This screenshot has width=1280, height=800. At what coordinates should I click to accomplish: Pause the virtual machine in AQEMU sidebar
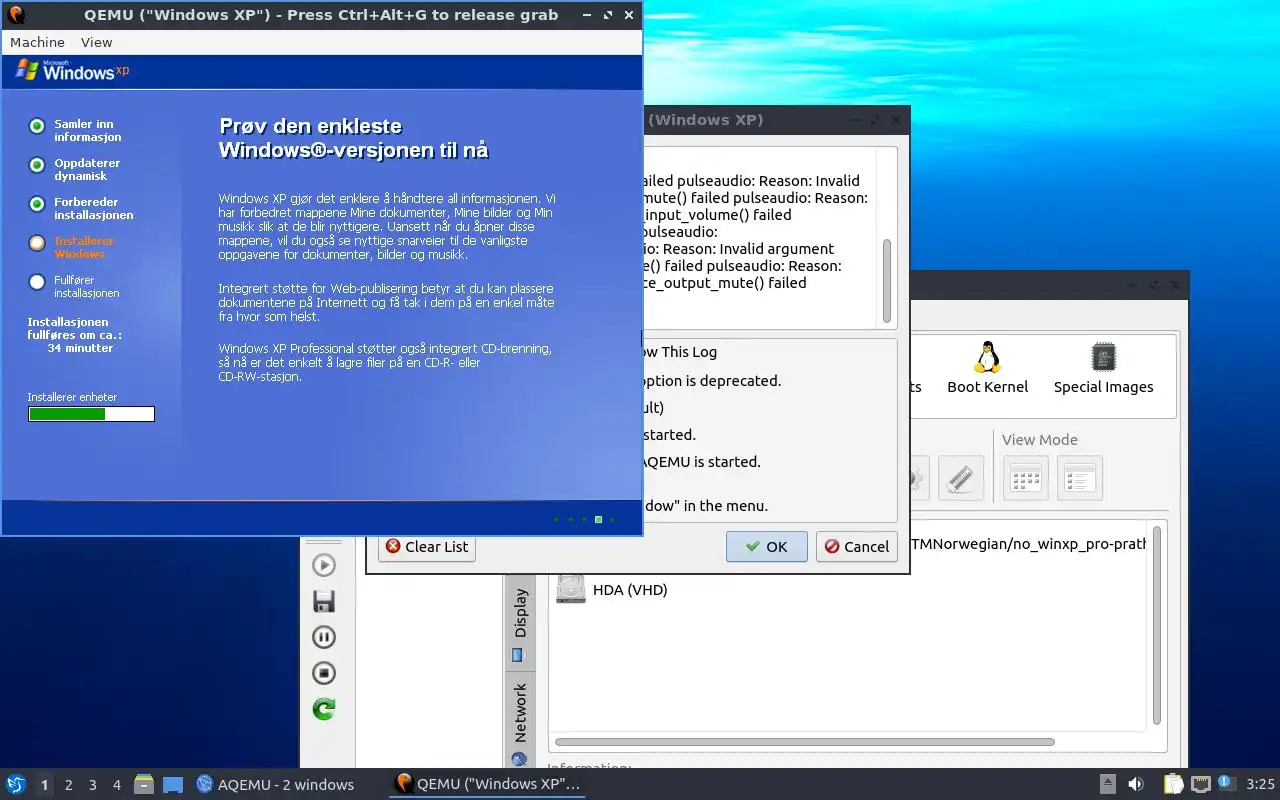click(324, 637)
